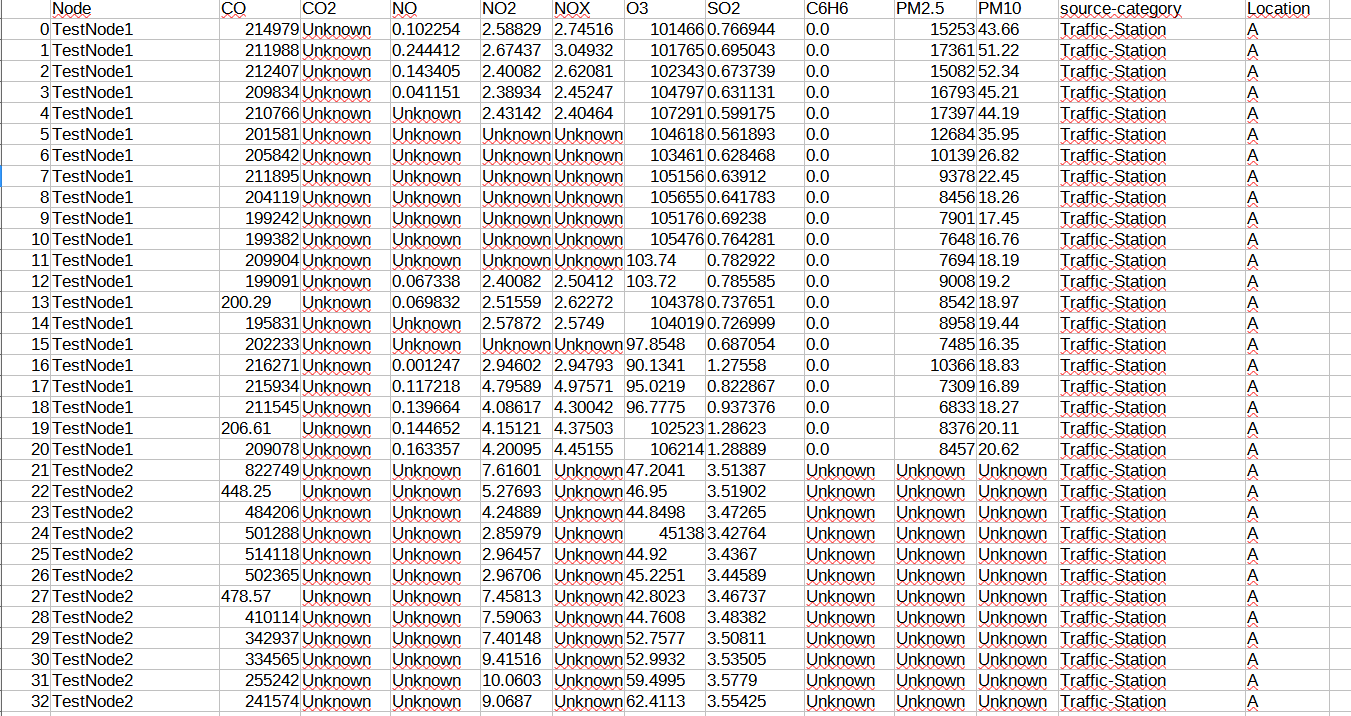Select O3 cell 45138
Viewport: 1351px width, 716px height.
point(664,534)
